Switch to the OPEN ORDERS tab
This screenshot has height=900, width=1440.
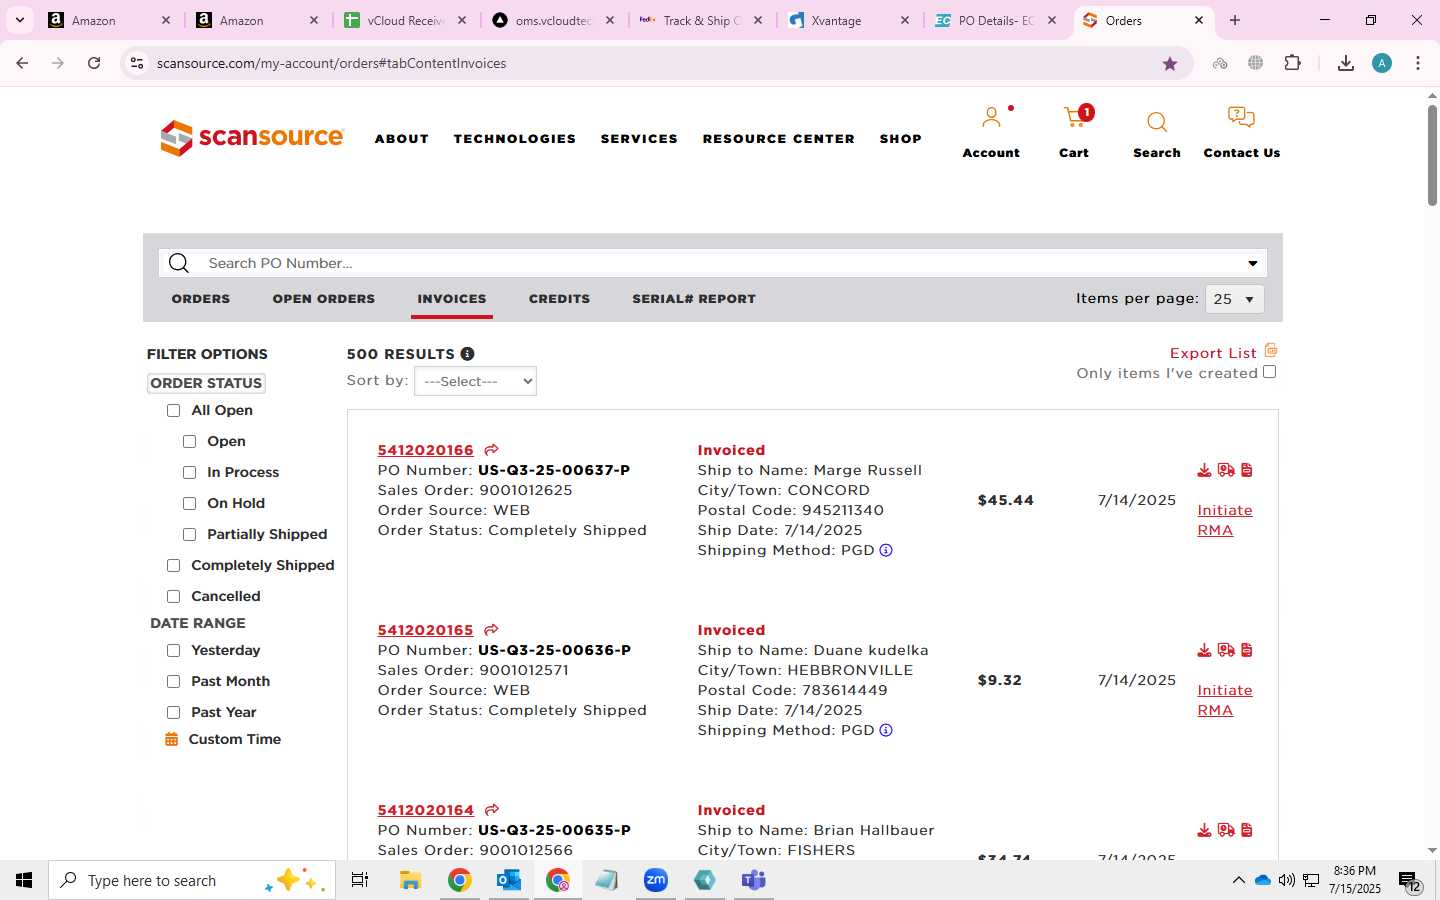coord(324,299)
